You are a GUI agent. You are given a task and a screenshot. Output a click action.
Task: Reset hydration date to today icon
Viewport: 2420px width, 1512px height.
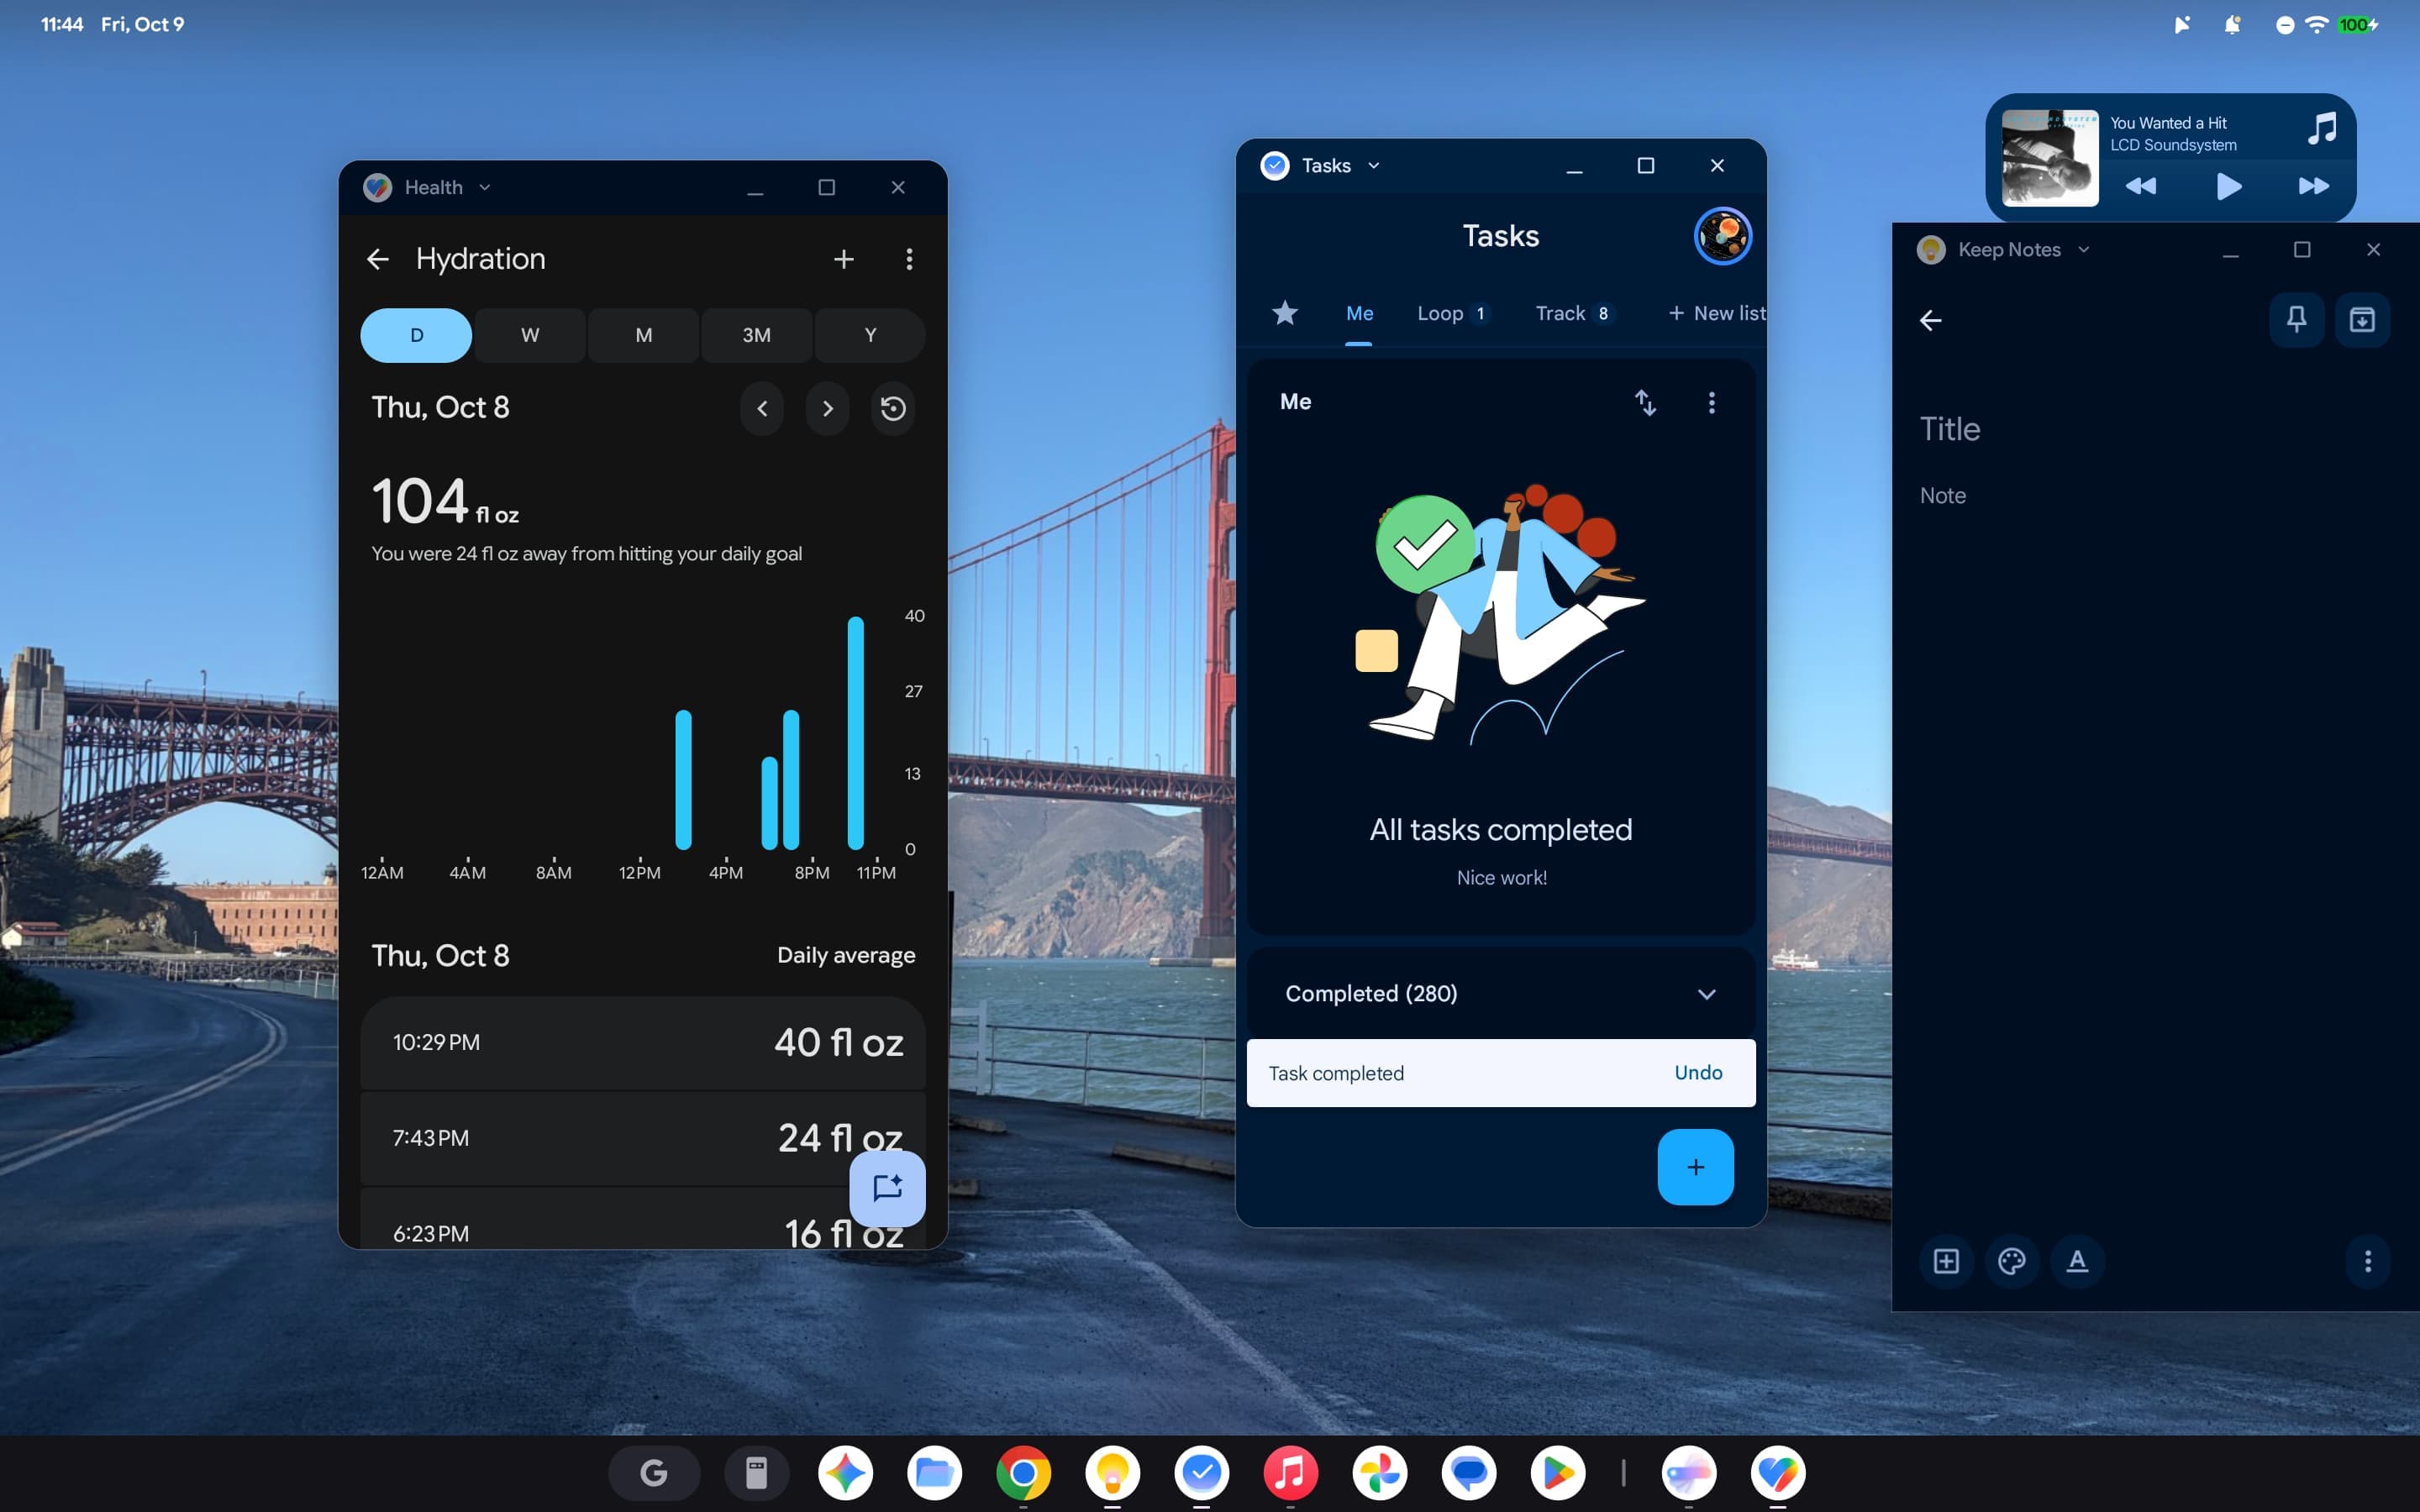click(893, 408)
